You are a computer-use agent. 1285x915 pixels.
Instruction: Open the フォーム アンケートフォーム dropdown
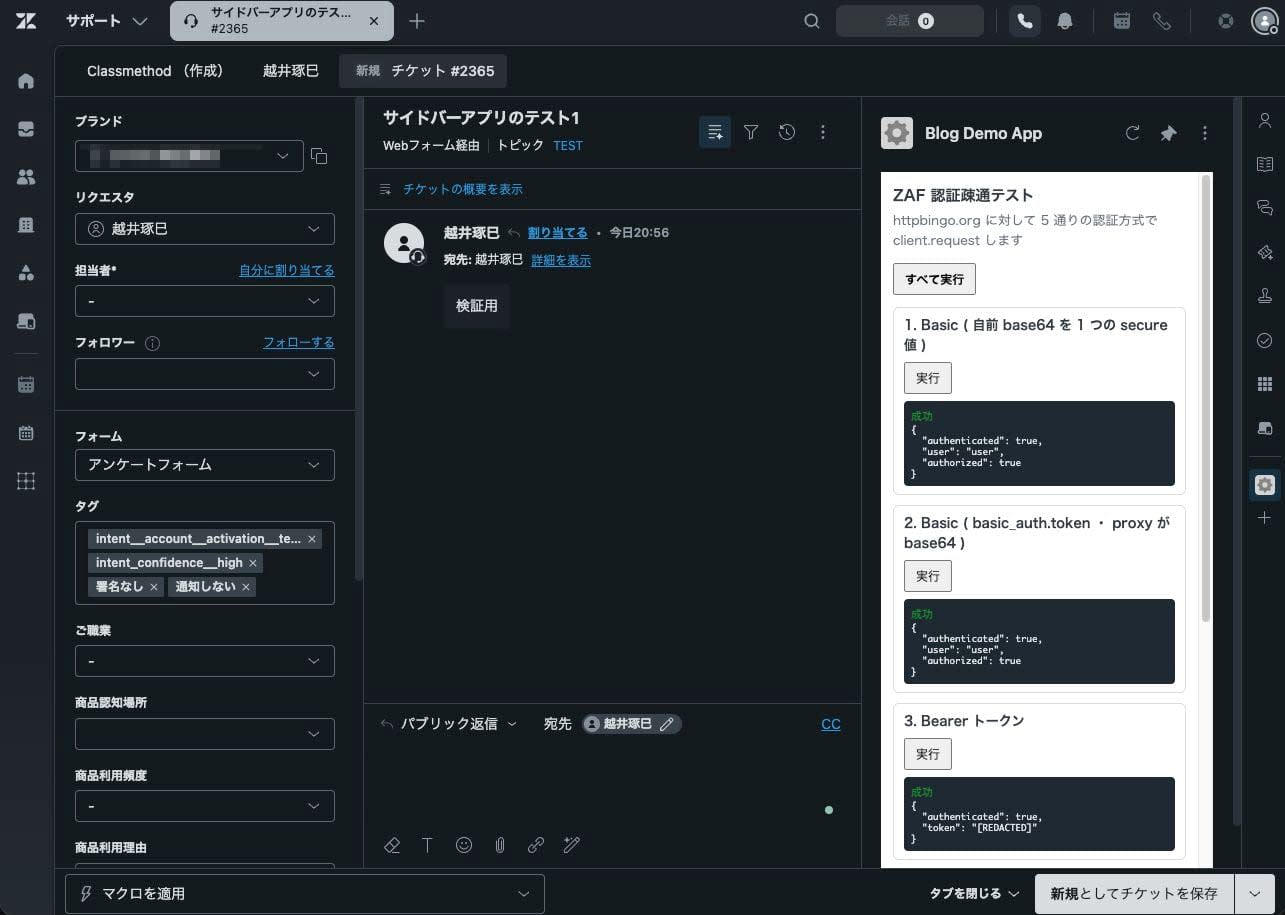pyautogui.click(x=205, y=465)
